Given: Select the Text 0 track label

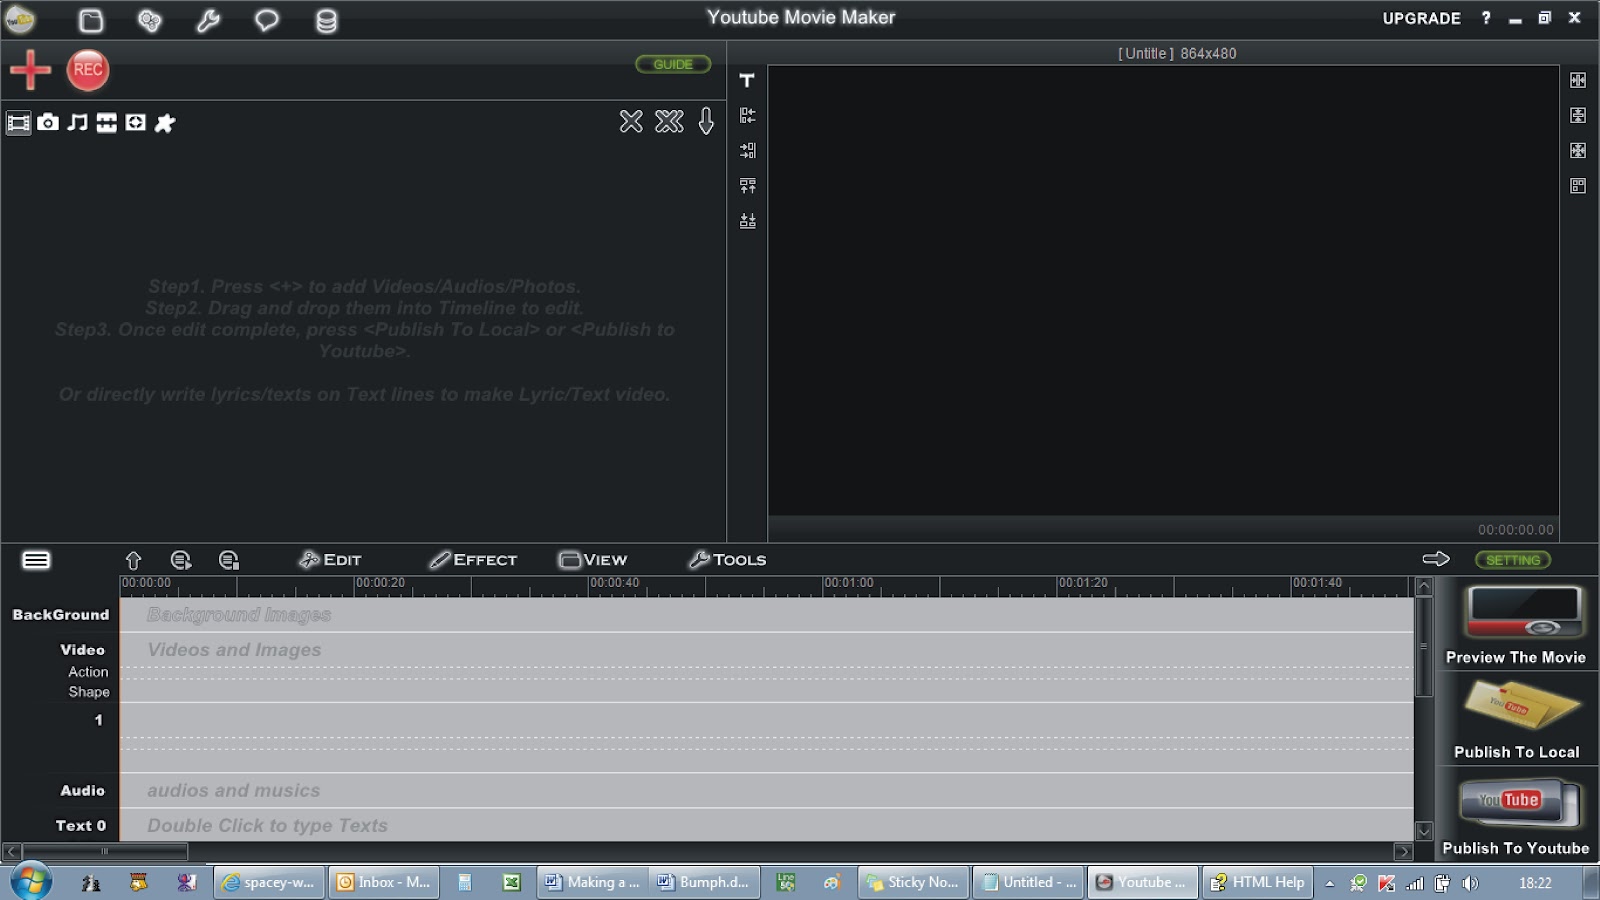Looking at the screenshot, I should [81, 826].
